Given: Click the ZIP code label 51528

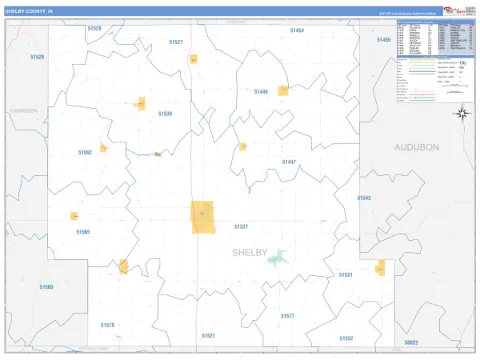Looking at the screenshot, I should (94, 28).
